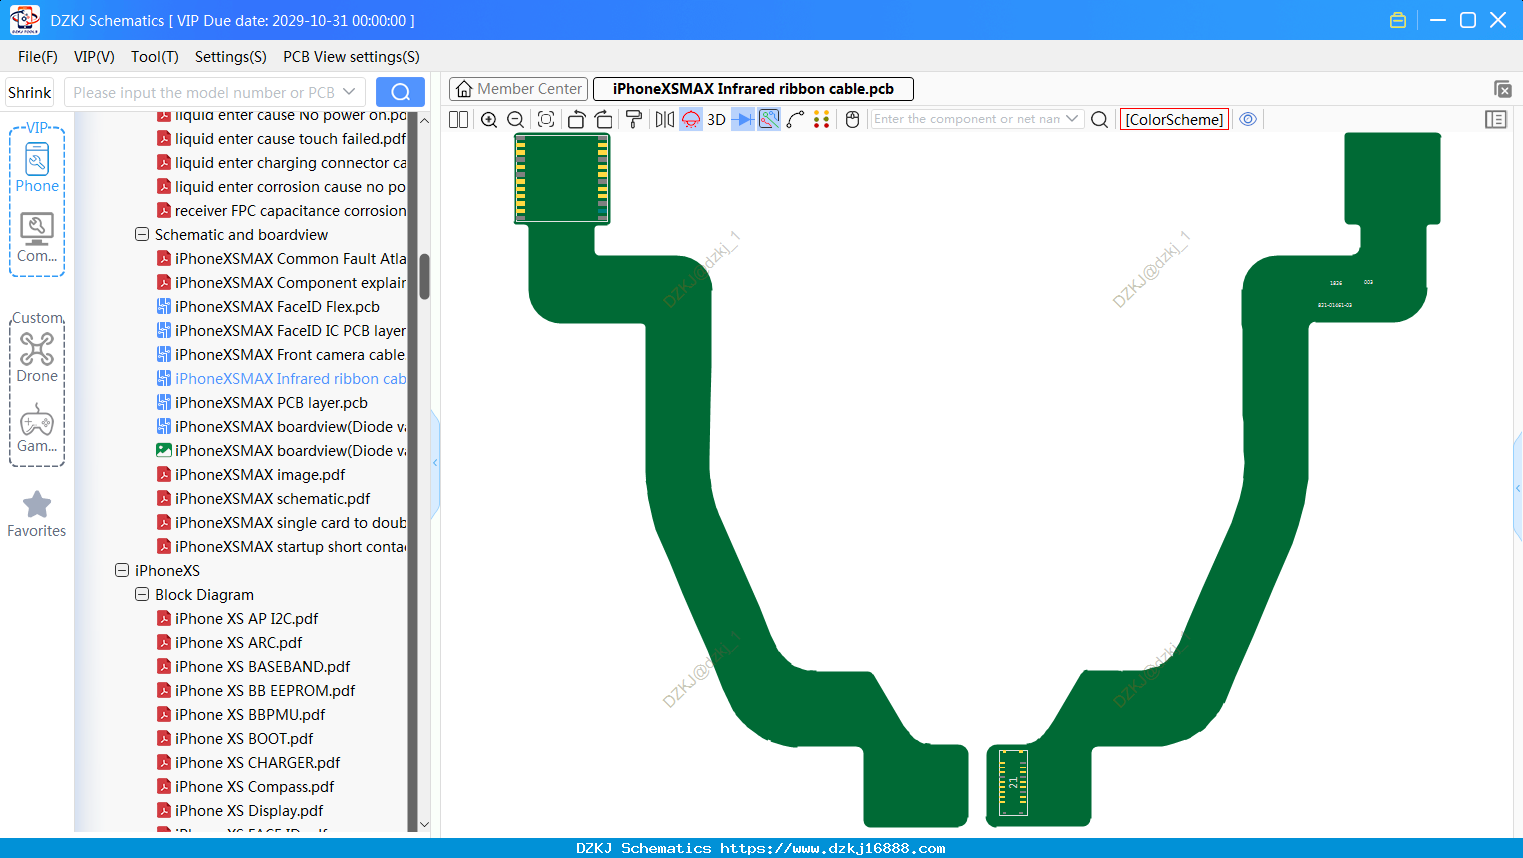Select the paint roller tool

634,119
